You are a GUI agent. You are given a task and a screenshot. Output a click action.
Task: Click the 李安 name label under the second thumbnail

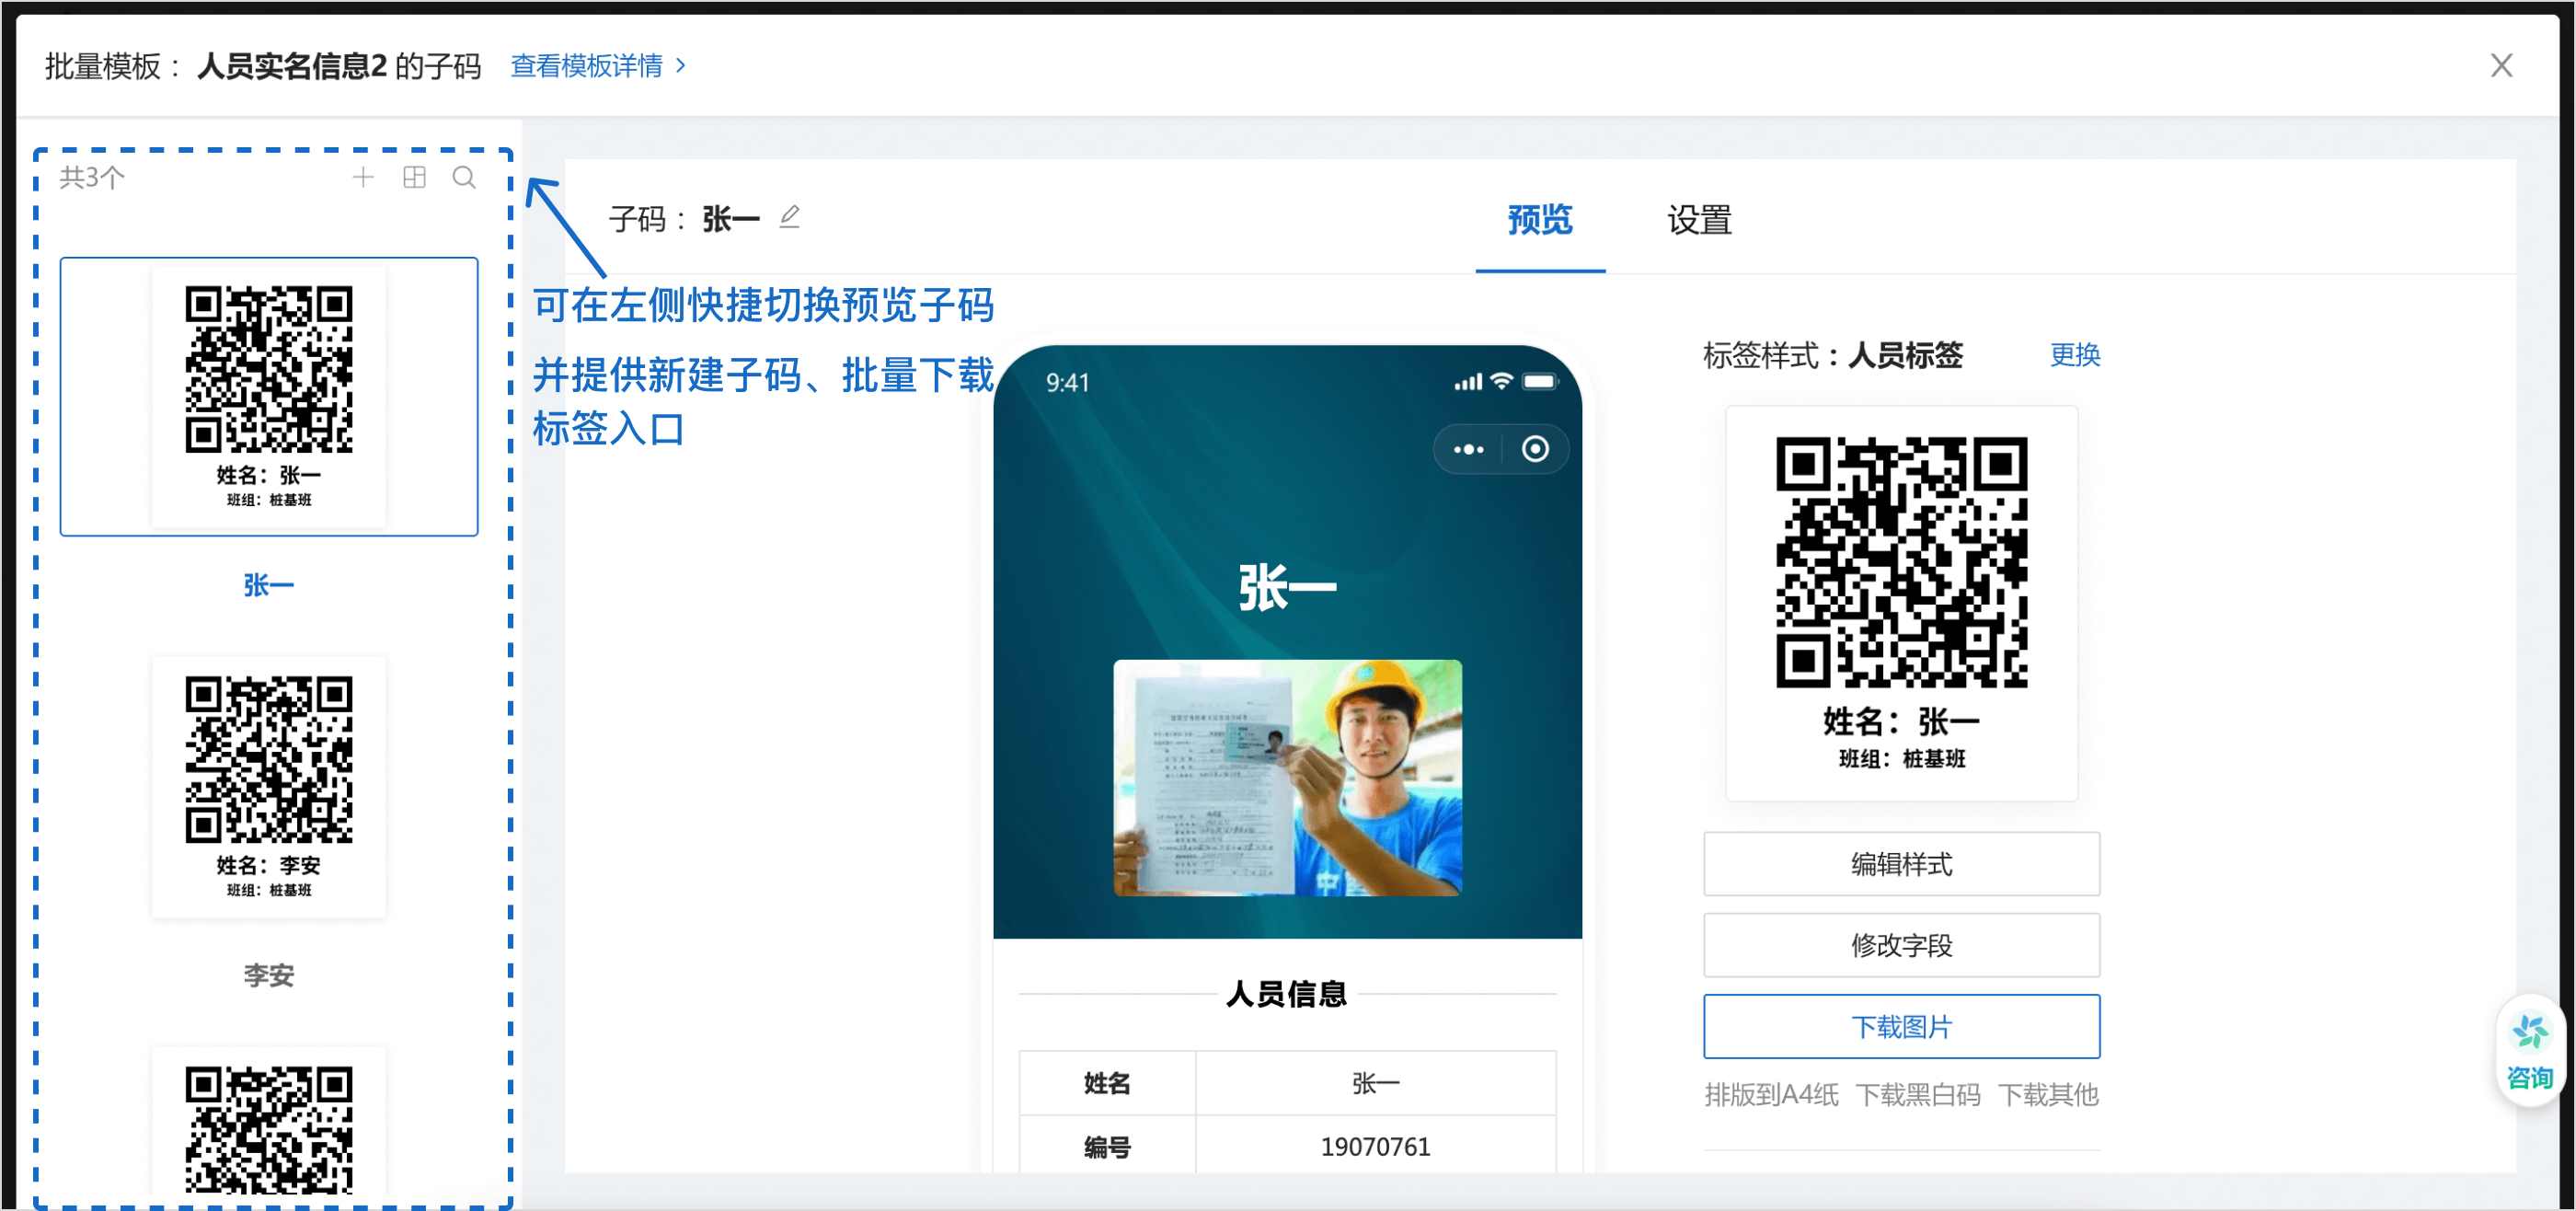tap(269, 975)
